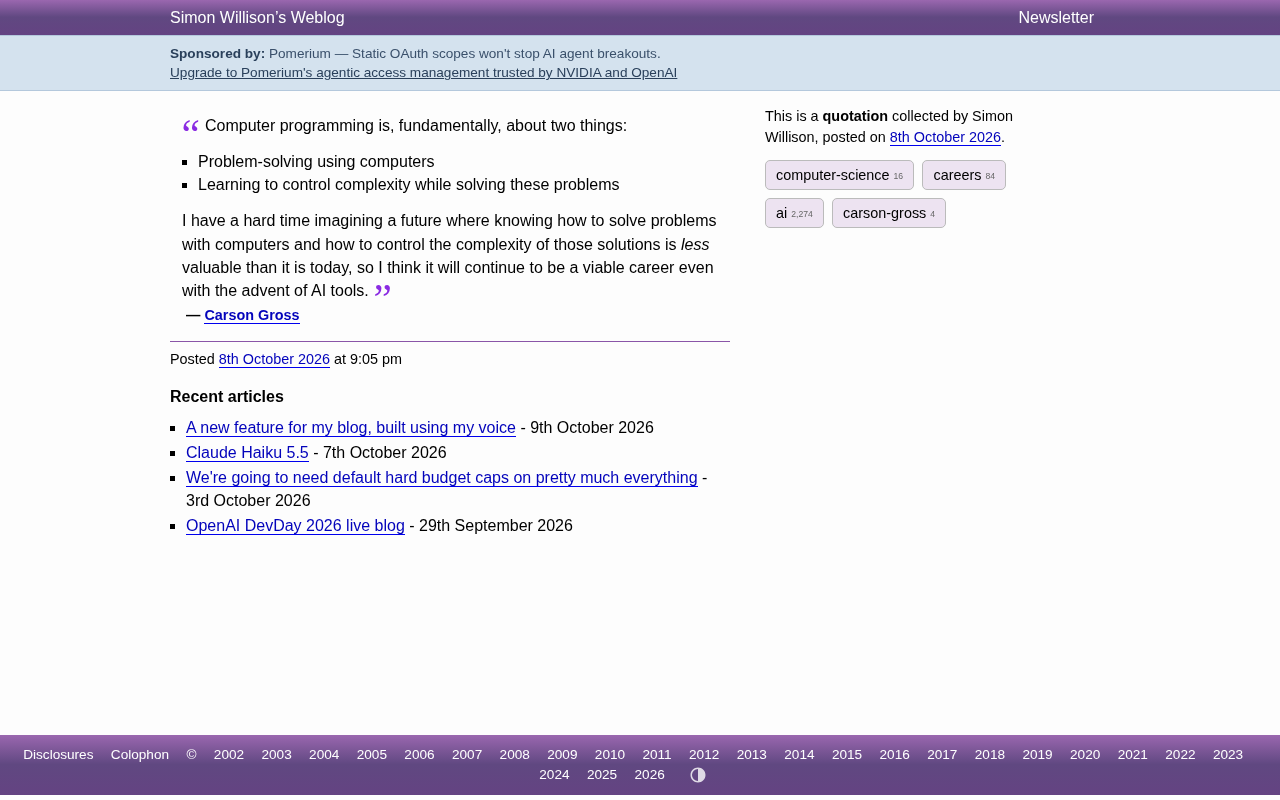Select the computer-science tag
Screen dimensions: 1280x800
pyautogui.click(x=839, y=175)
